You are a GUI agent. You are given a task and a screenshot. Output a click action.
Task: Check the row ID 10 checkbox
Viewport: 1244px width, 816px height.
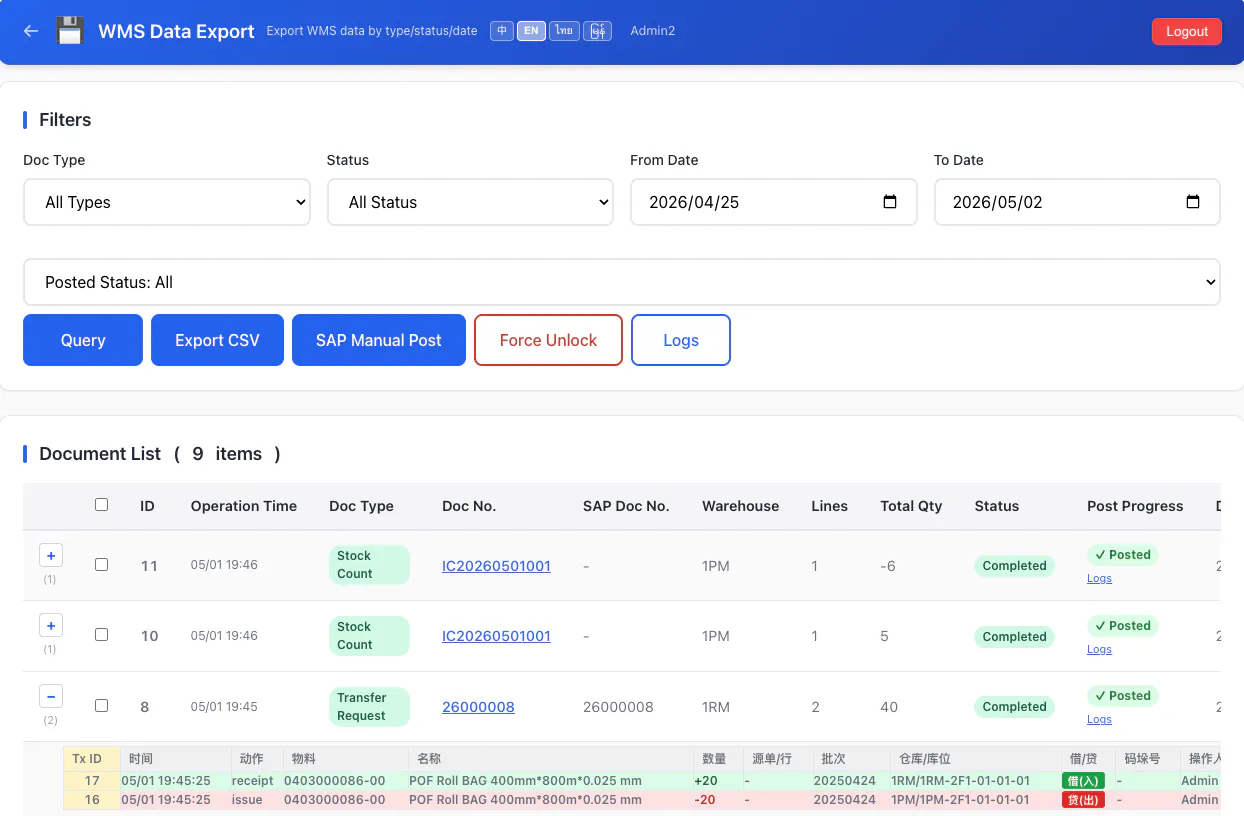[101, 634]
